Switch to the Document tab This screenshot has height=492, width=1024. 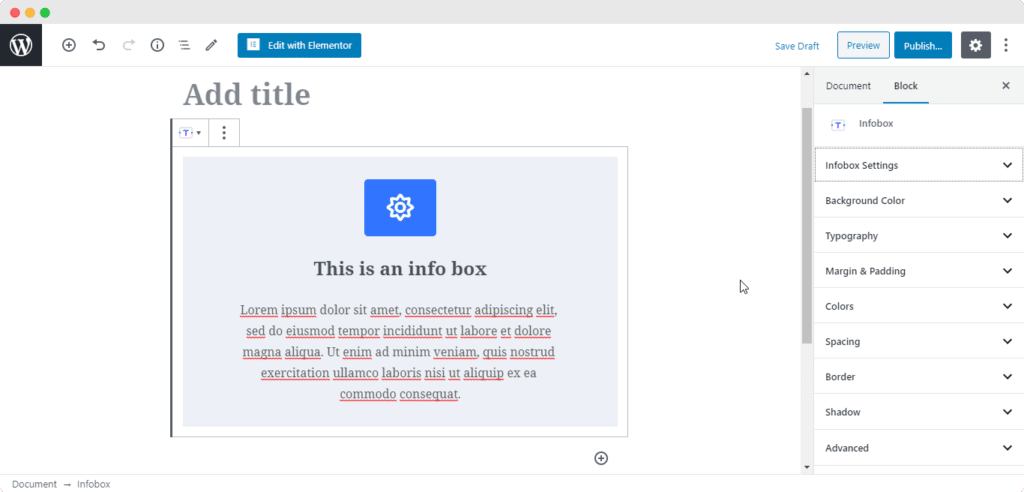pos(848,86)
